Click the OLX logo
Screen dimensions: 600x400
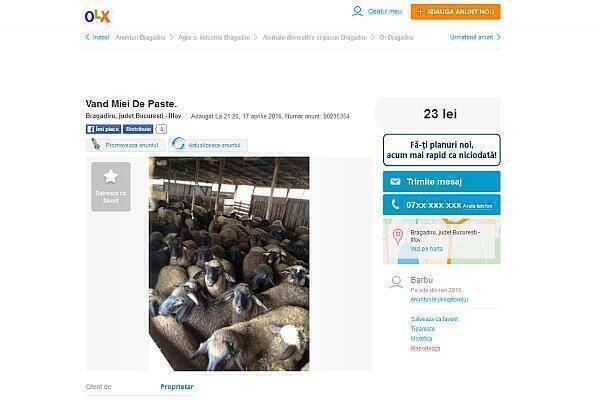coord(97,16)
